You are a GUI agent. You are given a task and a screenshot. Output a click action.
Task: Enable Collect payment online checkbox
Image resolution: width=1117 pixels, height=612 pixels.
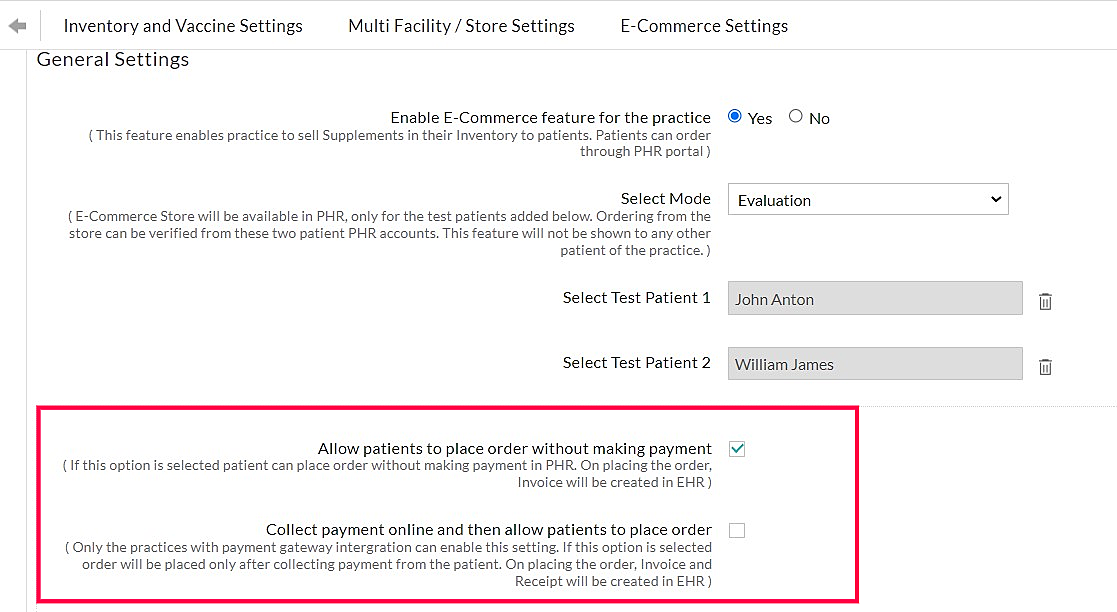point(737,531)
